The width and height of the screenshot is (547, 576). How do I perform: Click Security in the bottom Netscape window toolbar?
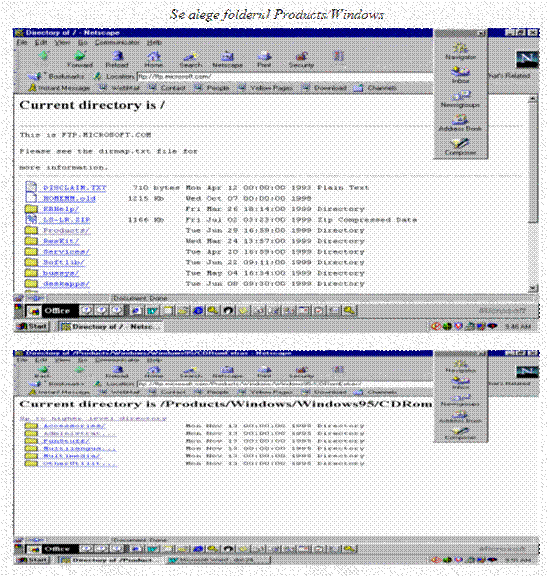point(301,372)
